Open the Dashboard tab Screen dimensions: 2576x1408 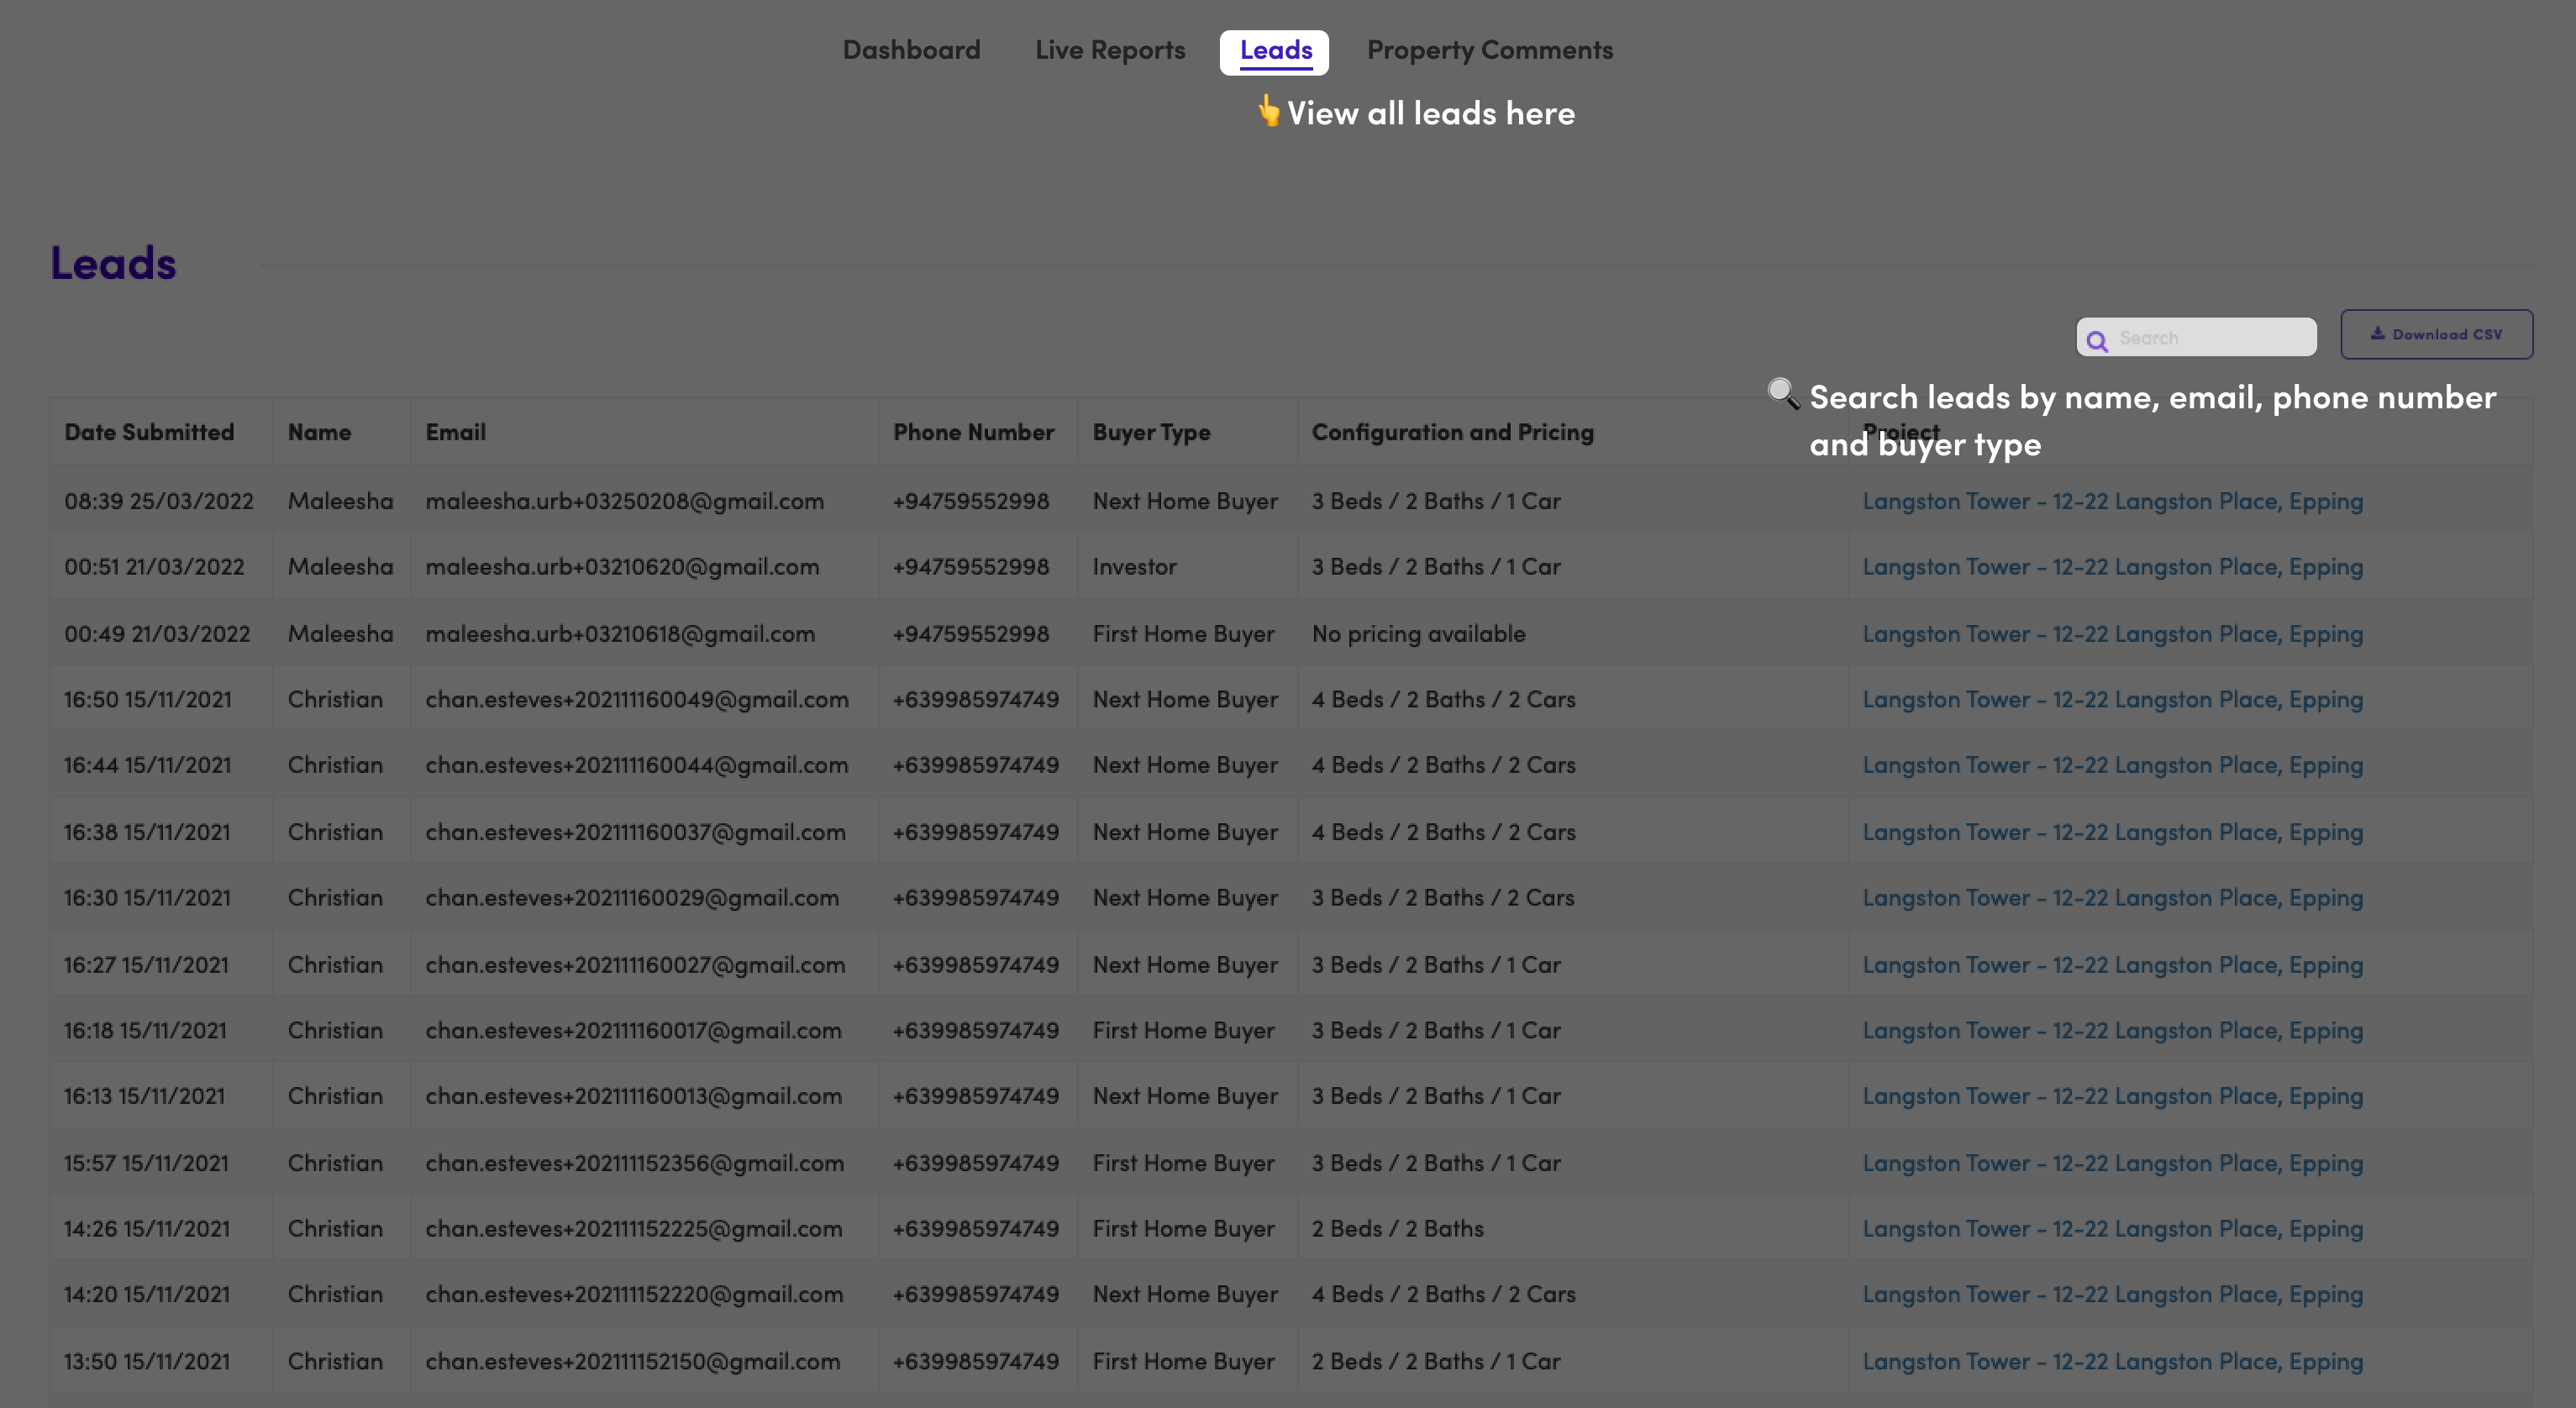pos(911,50)
